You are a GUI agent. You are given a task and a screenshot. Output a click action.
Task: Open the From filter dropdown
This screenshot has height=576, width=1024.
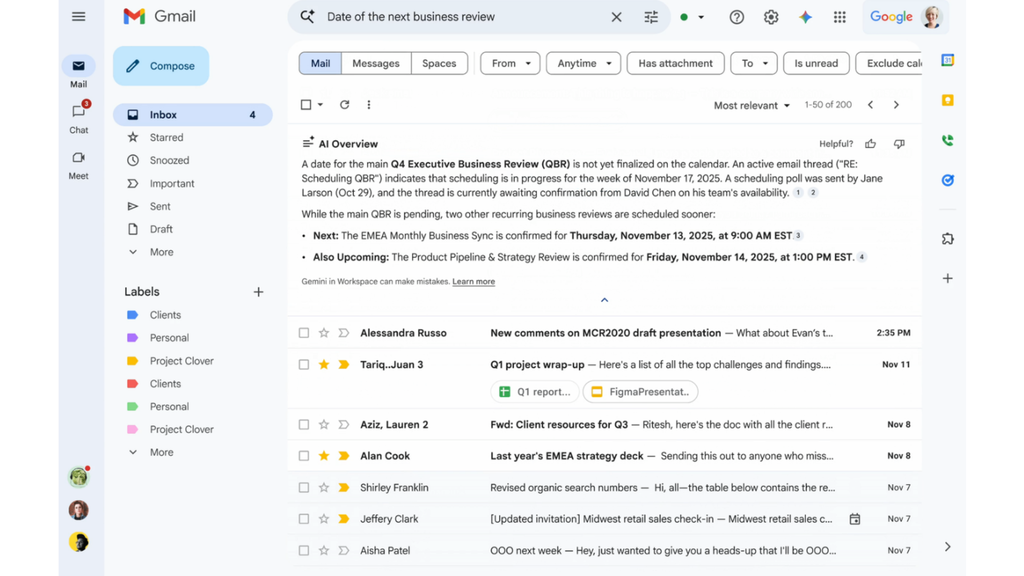click(x=510, y=63)
